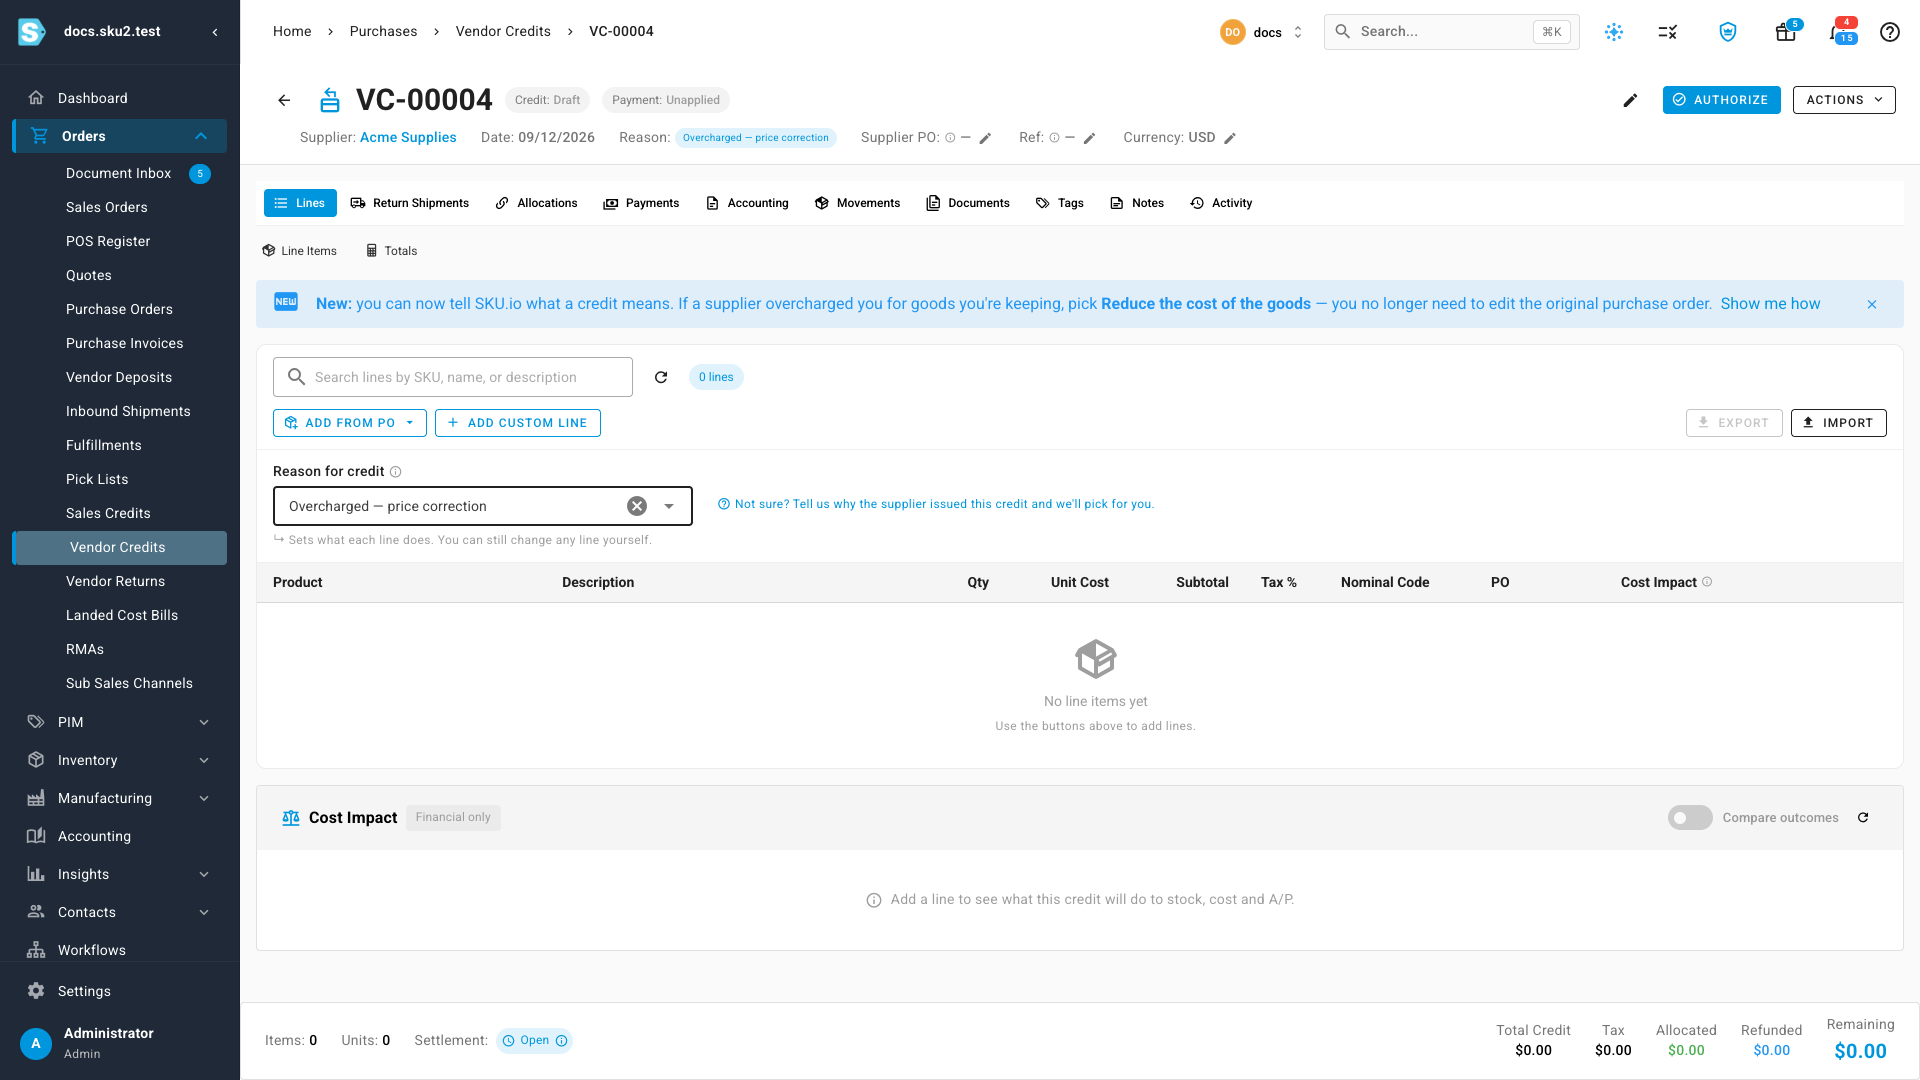This screenshot has height=1080, width=1920.
Task: Click the task list checkmark icon
Action: 1668,32
